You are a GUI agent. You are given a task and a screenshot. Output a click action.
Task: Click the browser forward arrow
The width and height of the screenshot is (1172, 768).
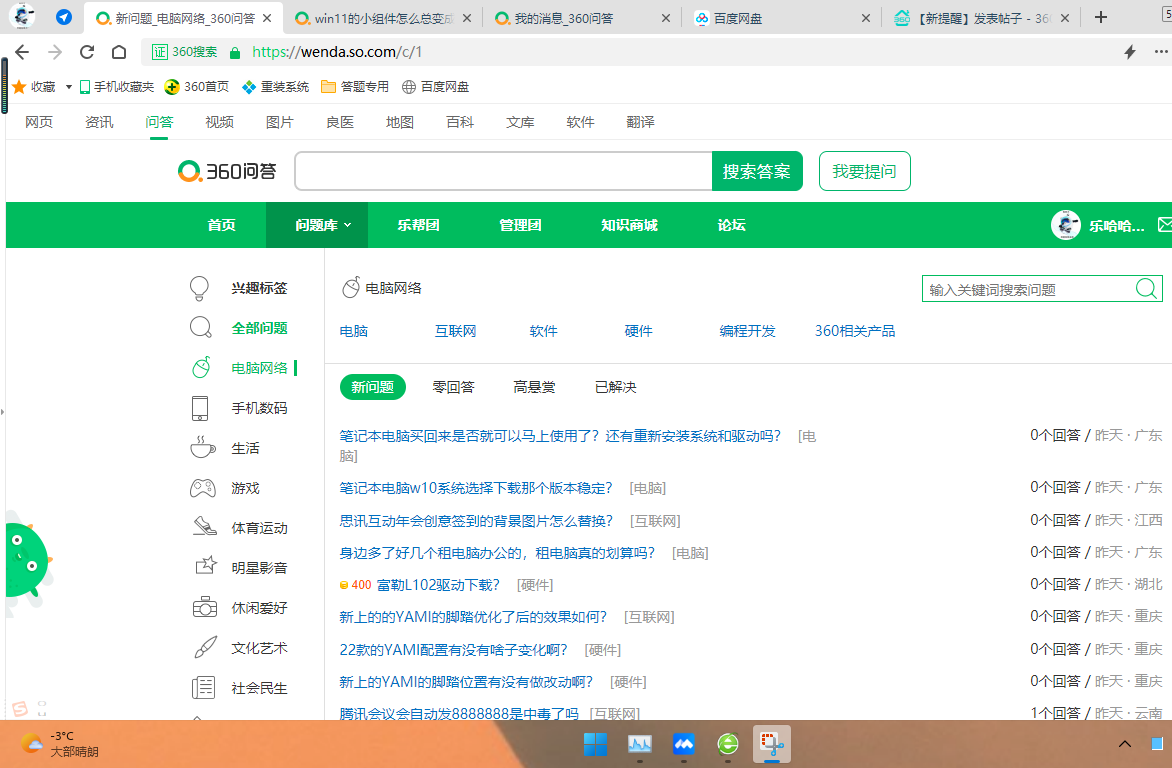pyautogui.click(x=55, y=52)
